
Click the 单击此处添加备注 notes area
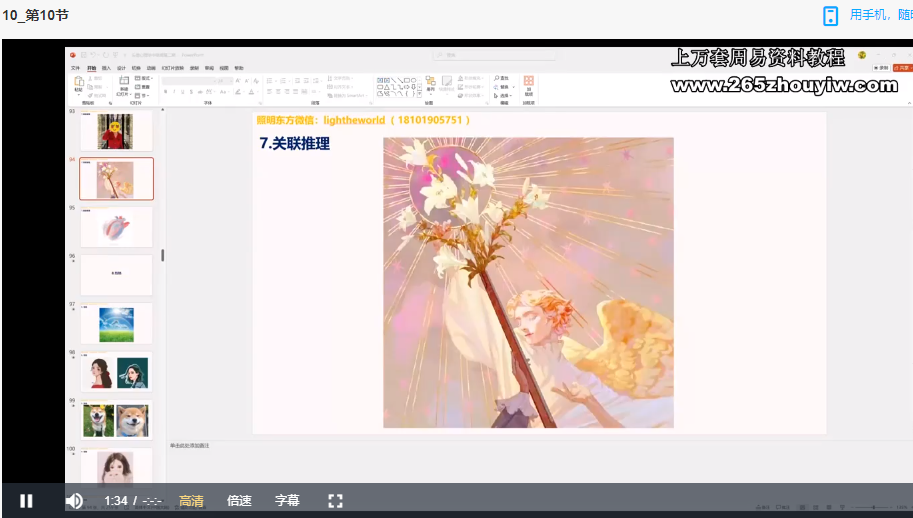190,445
